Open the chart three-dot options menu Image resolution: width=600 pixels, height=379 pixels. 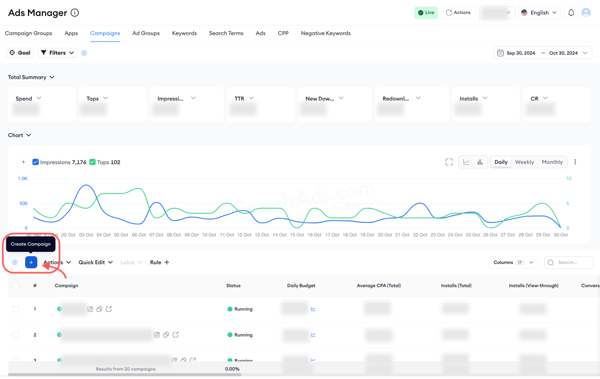575,162
